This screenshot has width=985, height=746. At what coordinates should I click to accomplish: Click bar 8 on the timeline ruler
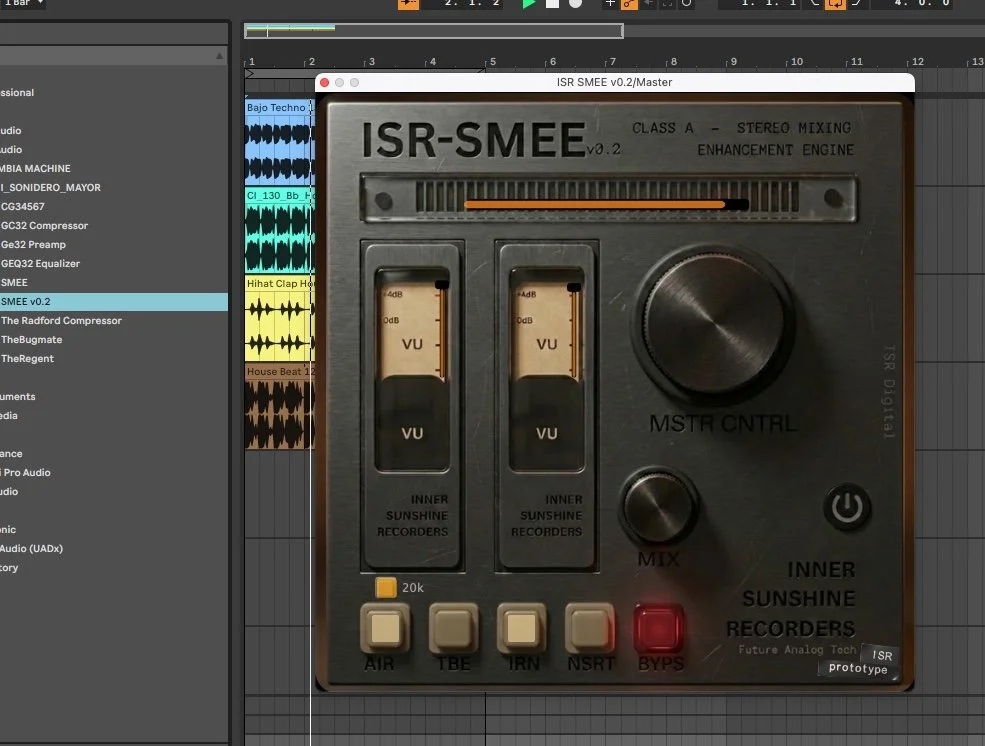tap(671, 62)
